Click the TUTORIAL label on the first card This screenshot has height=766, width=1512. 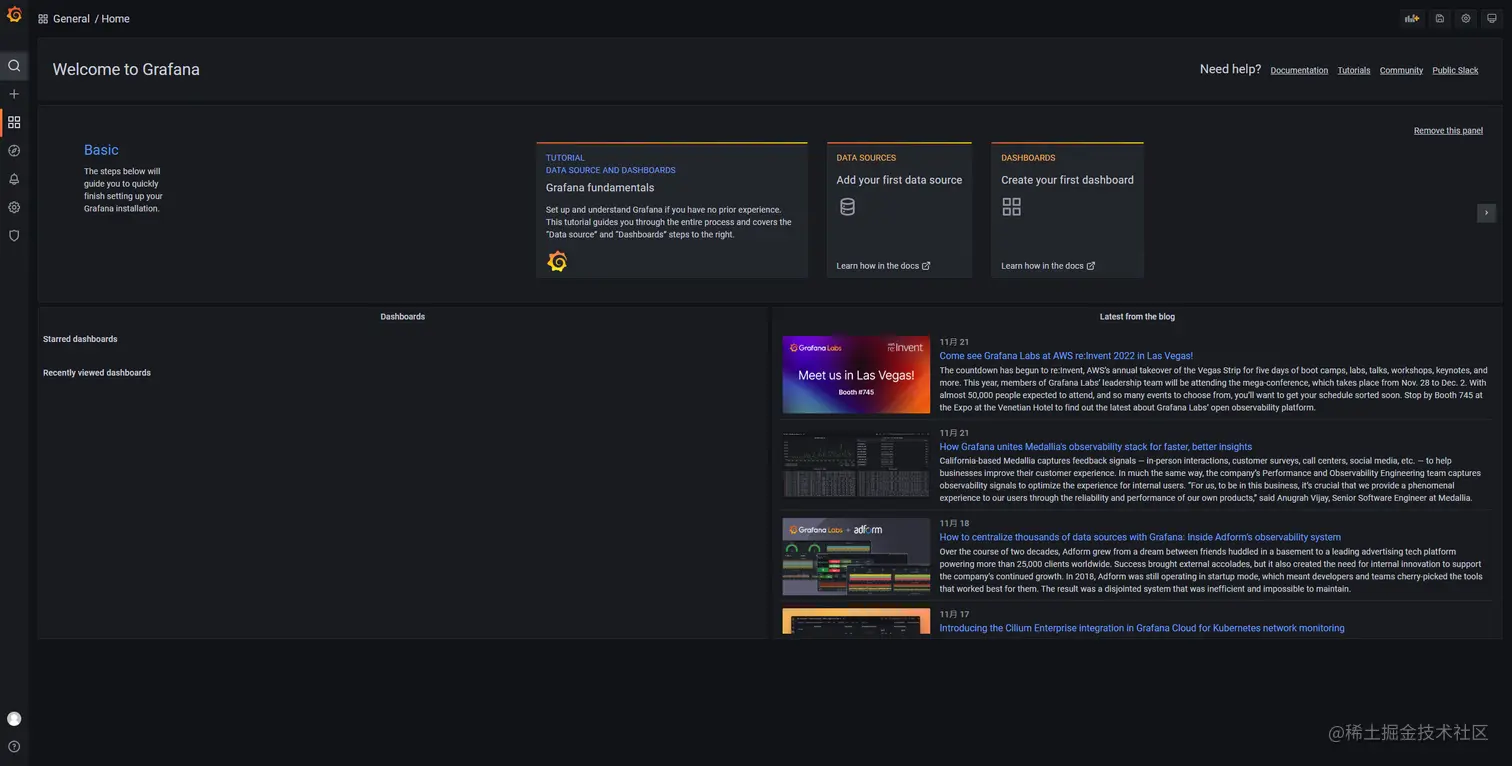[x=565, y=158]
